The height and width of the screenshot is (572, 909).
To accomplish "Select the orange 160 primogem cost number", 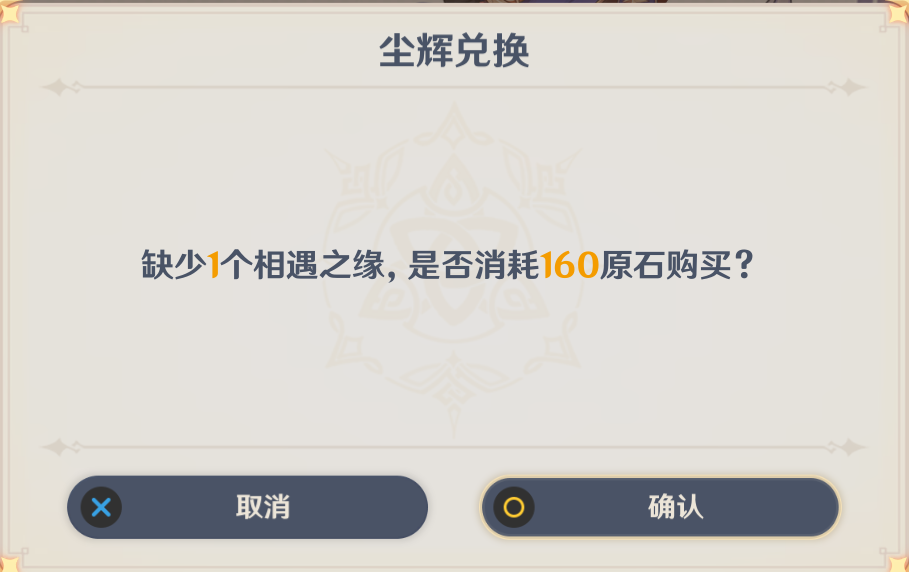I will (x=569, y=265).
